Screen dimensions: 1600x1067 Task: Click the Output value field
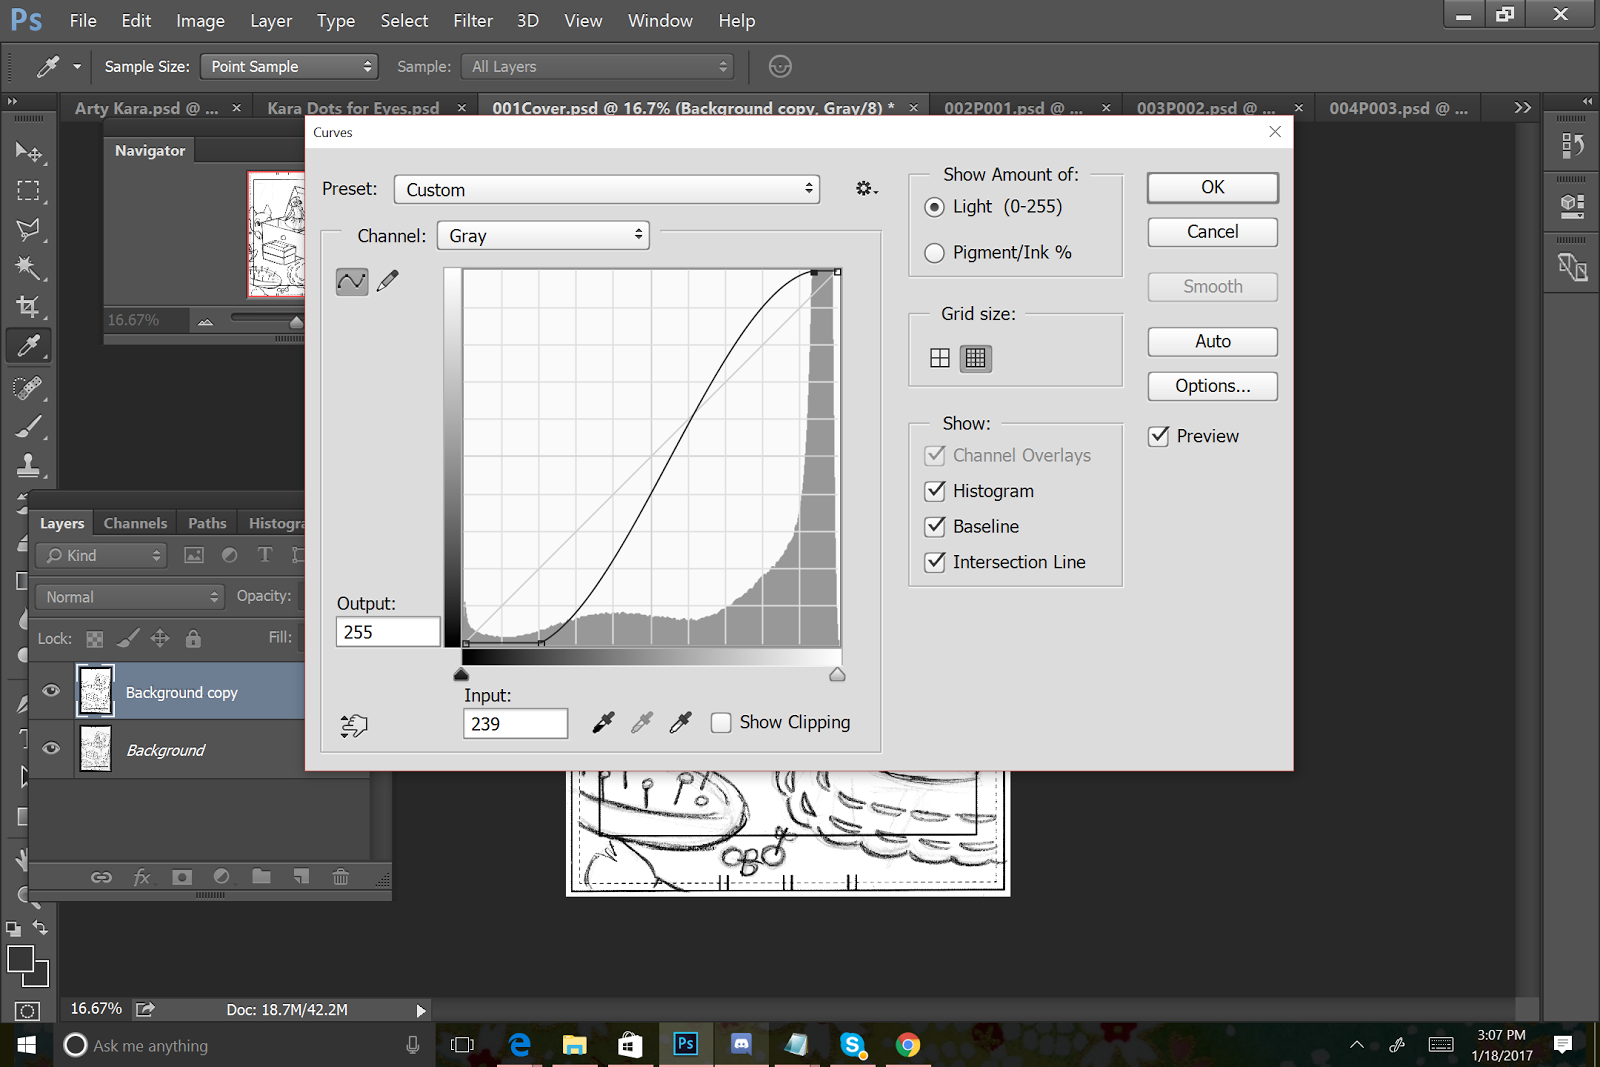coord(388,632)
